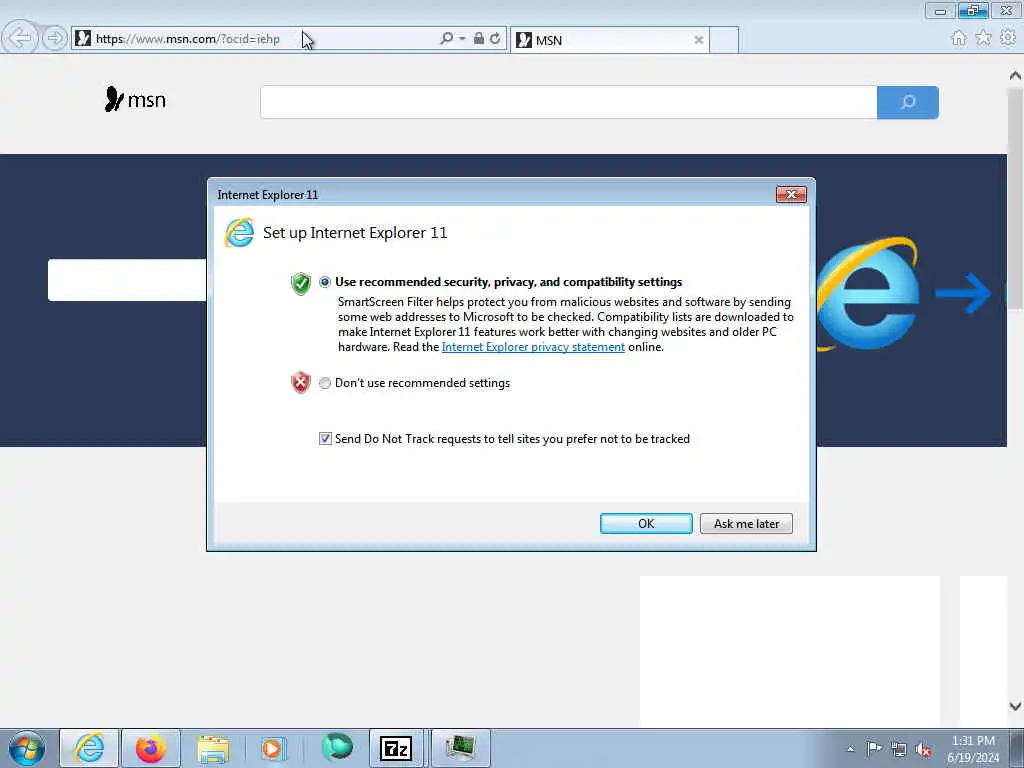
Task: Click the IE logo in dialog header
Action: point(240,232)
